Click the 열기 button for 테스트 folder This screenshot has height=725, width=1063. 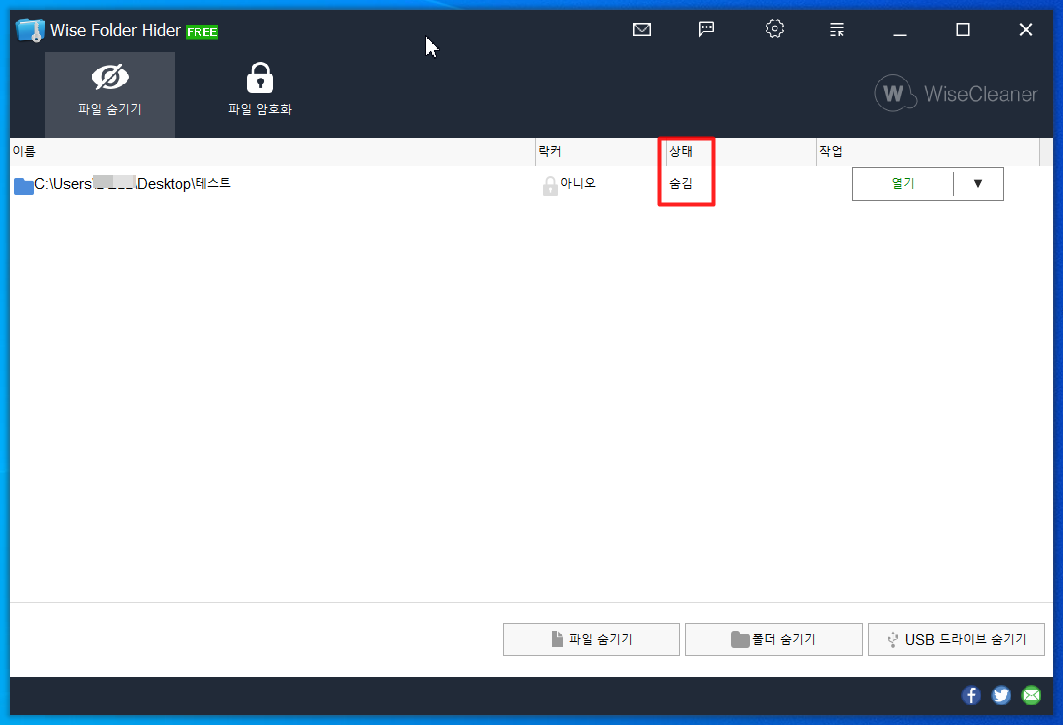[902, 184]
